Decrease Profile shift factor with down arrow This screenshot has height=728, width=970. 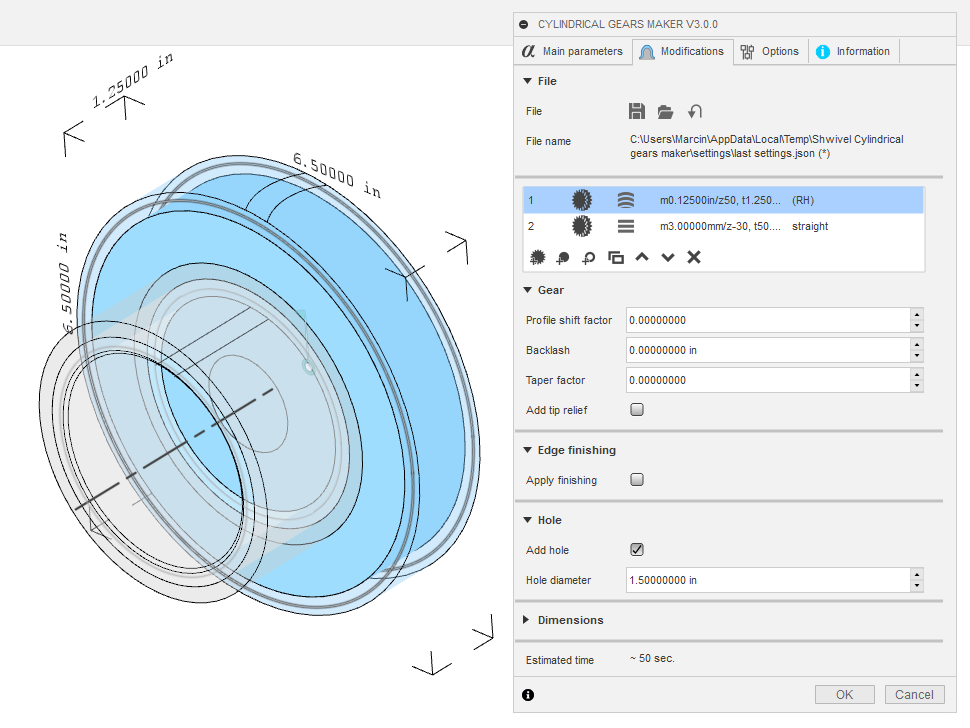(917, 326)
